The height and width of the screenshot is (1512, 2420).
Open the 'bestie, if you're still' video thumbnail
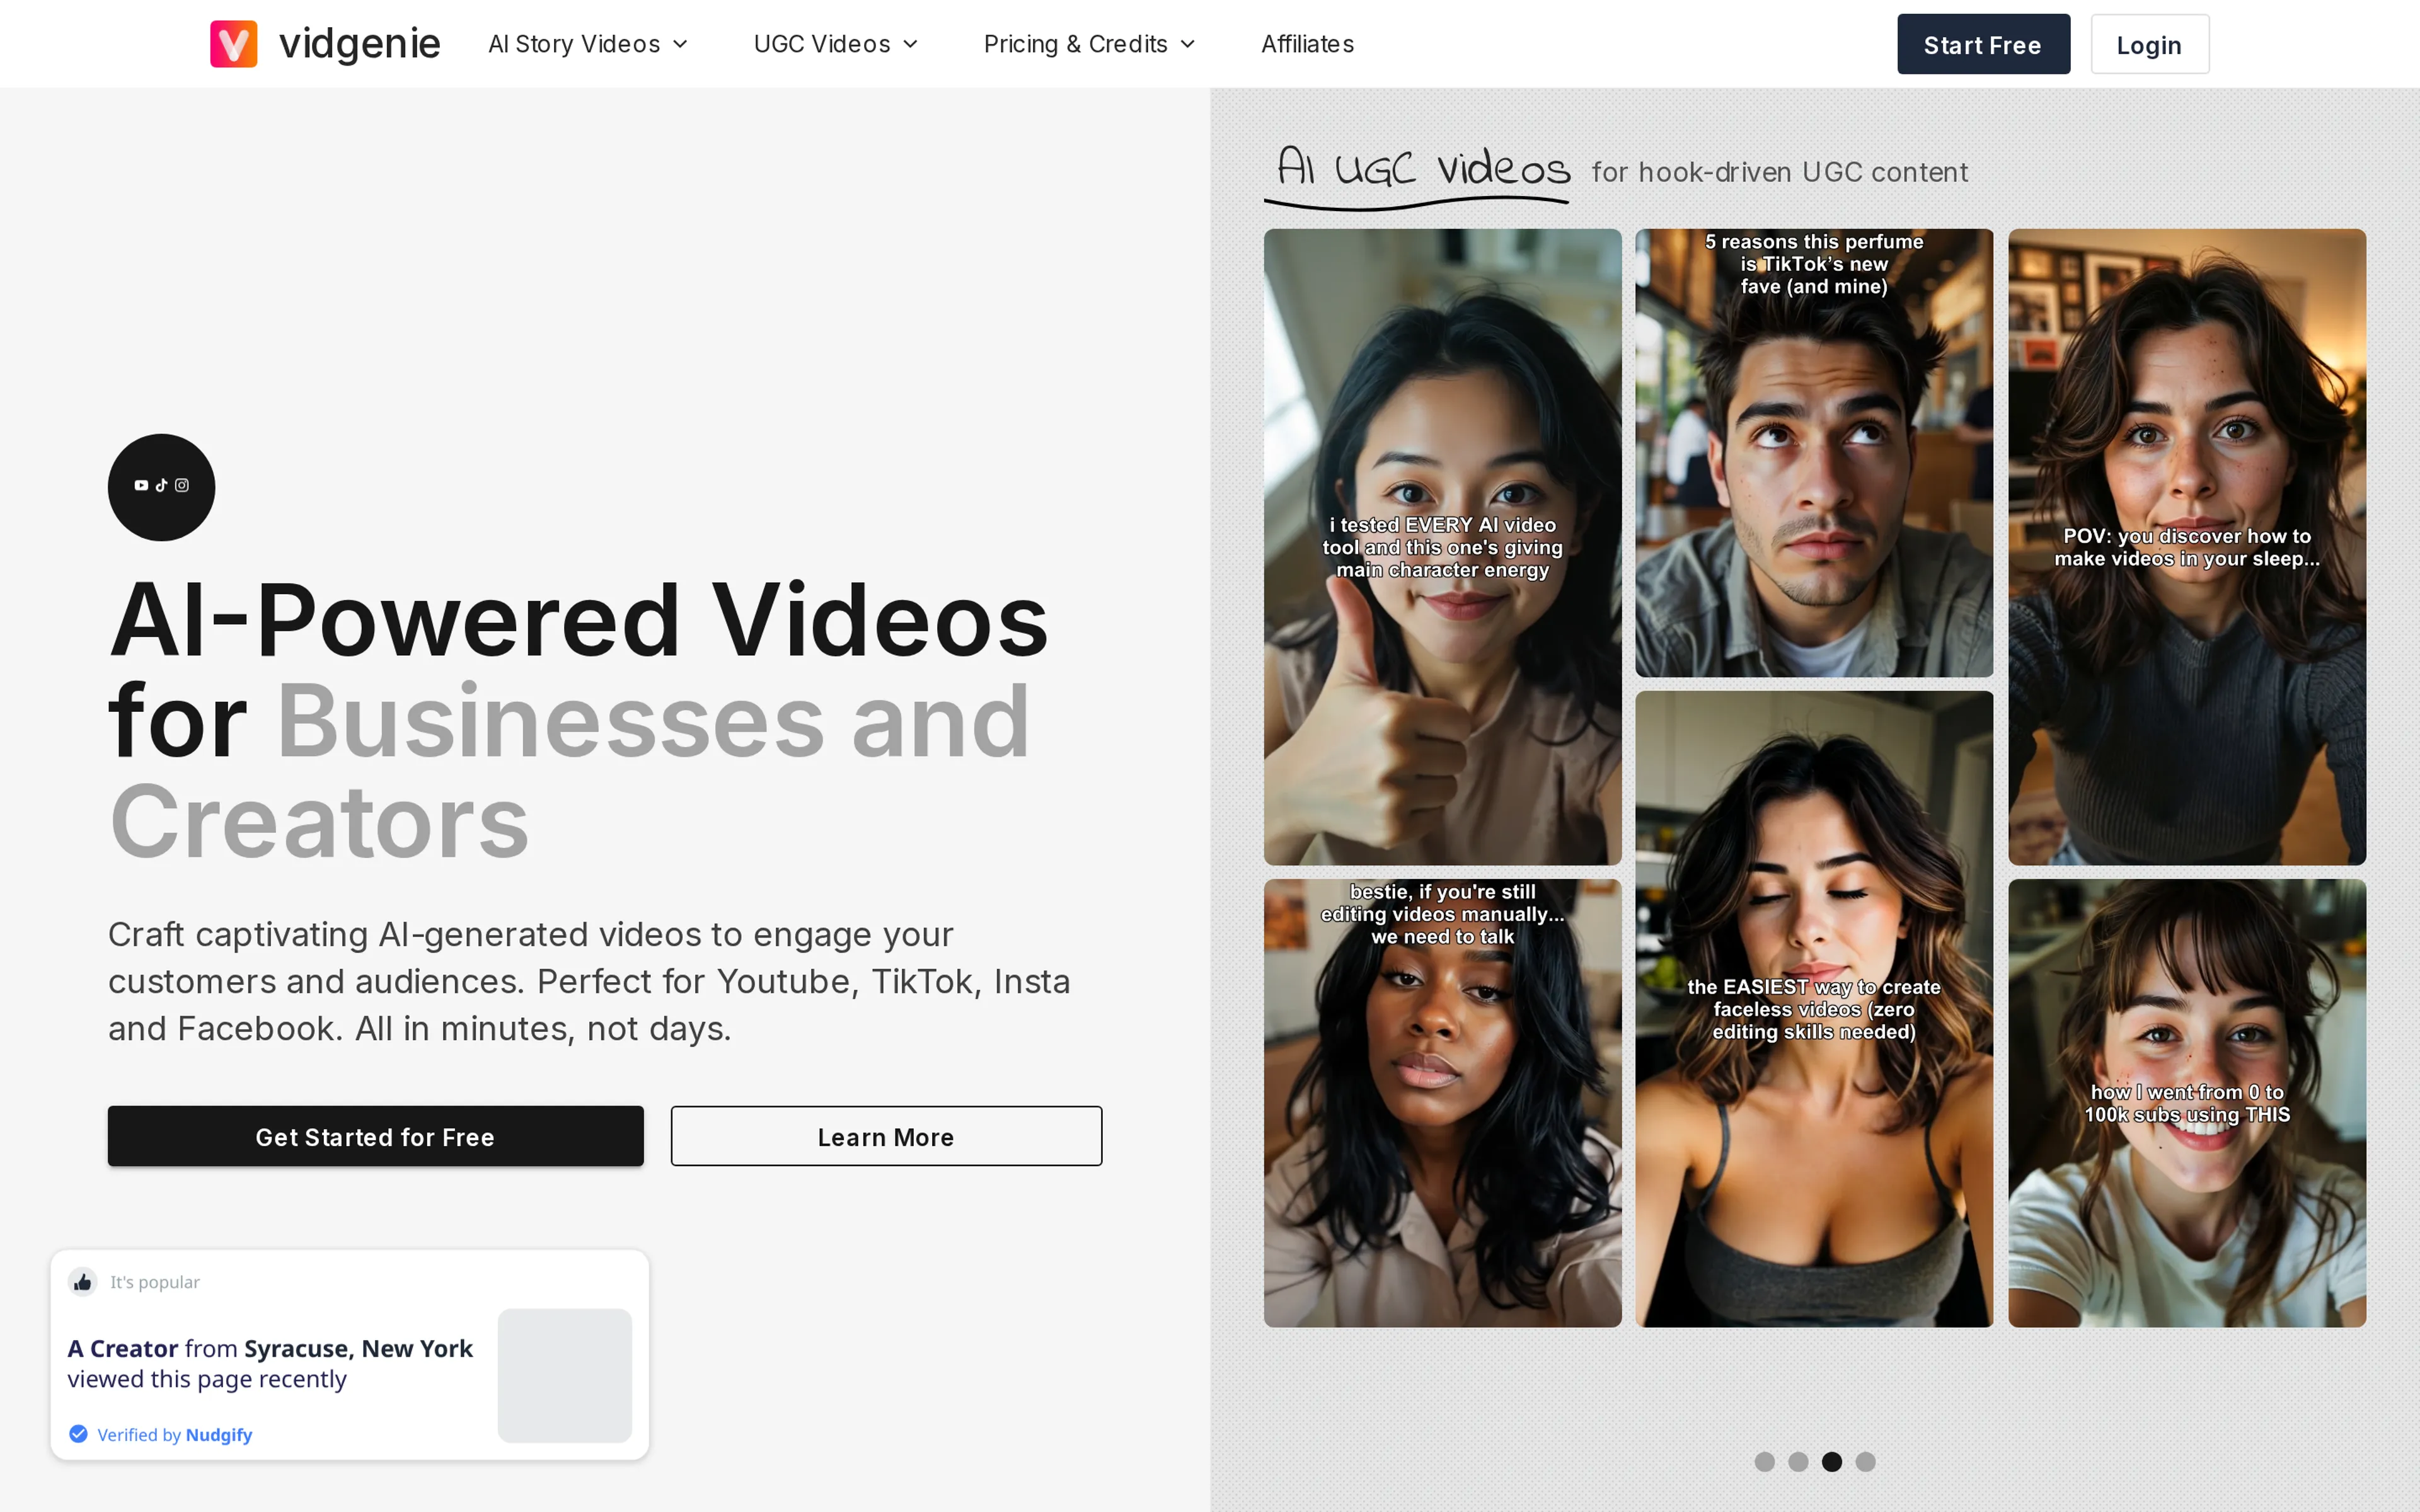coord(1442,1103)
